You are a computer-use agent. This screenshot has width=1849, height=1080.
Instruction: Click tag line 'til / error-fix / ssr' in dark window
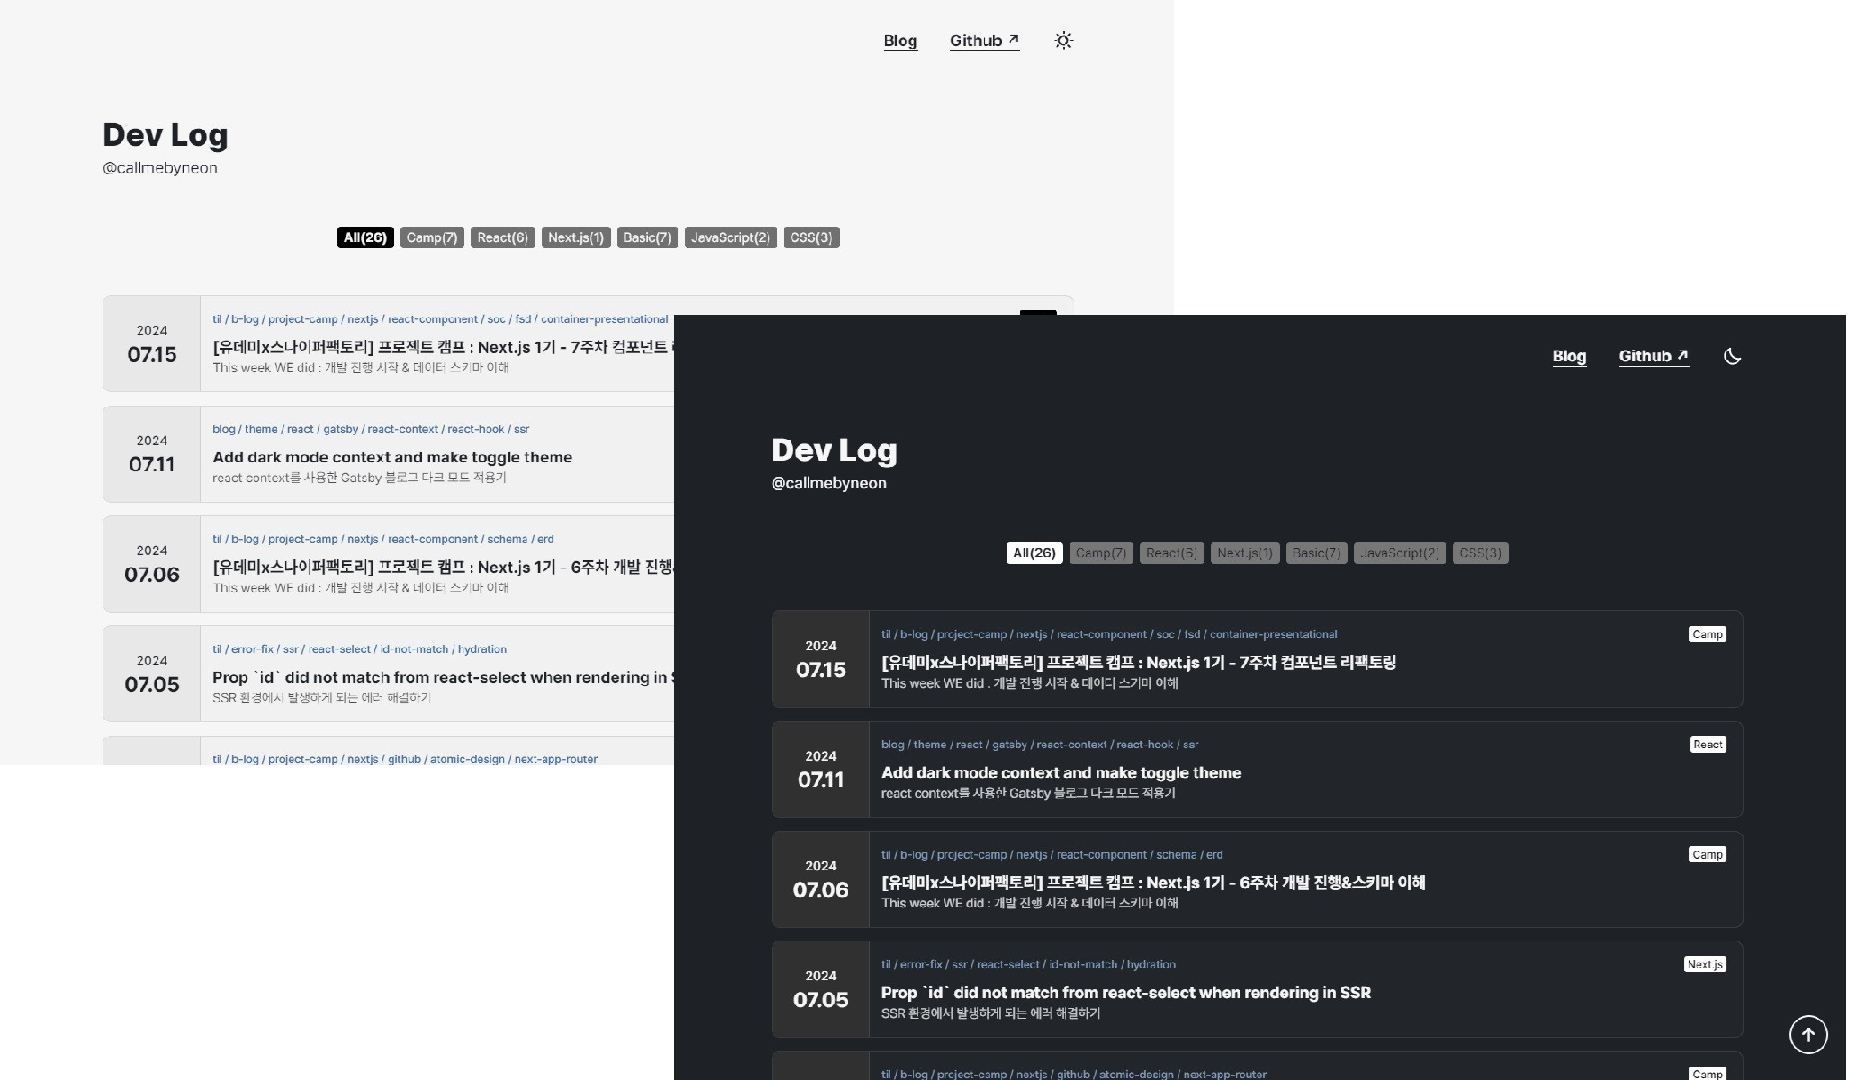point(1028,964)
